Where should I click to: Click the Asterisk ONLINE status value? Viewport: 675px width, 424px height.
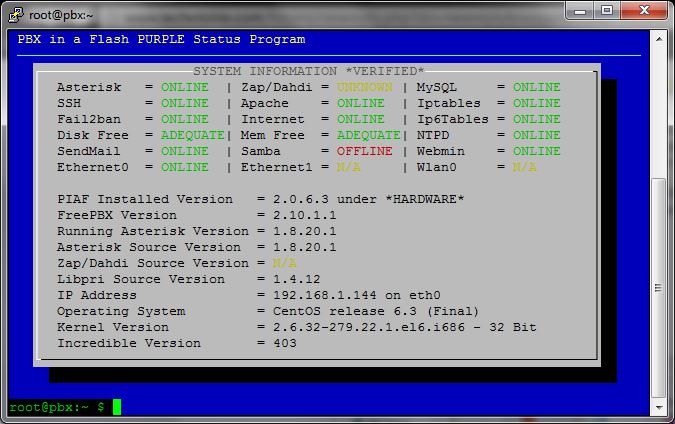(x=185, y=87)
